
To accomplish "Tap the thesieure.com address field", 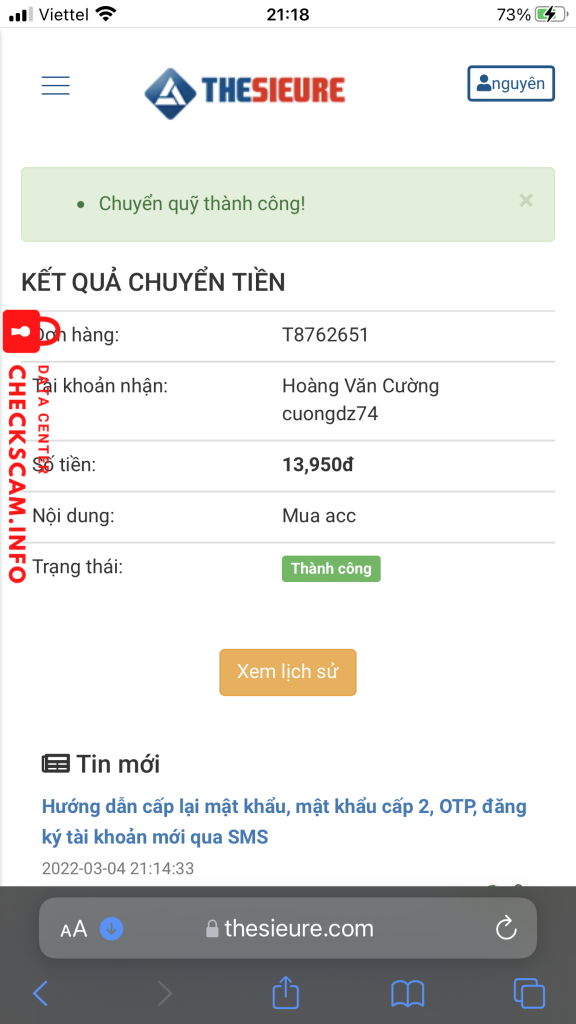I will (x=288, y=928).
